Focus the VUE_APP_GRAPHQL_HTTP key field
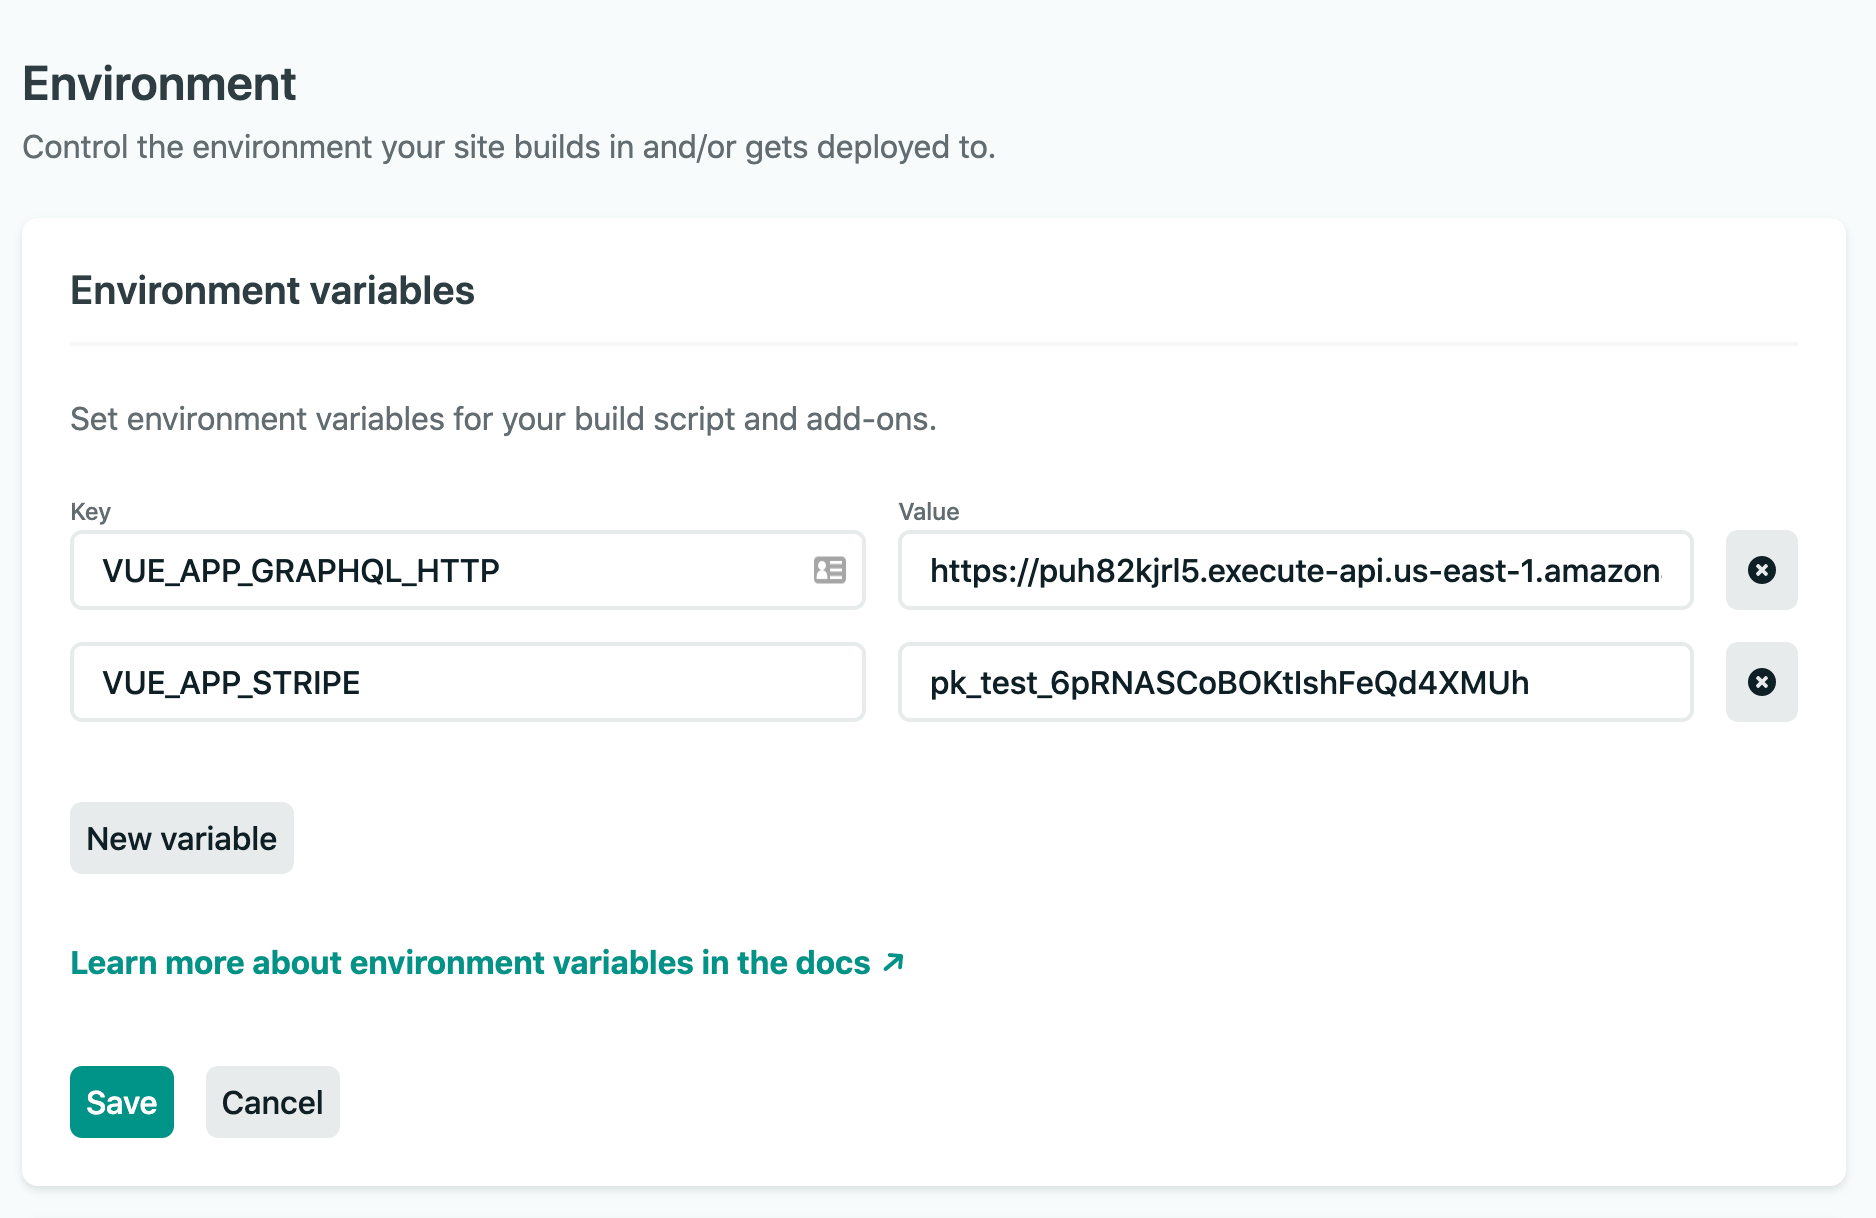This screenshot has width=1876, height=1218. pyautogui.click(x=440, y=570)
